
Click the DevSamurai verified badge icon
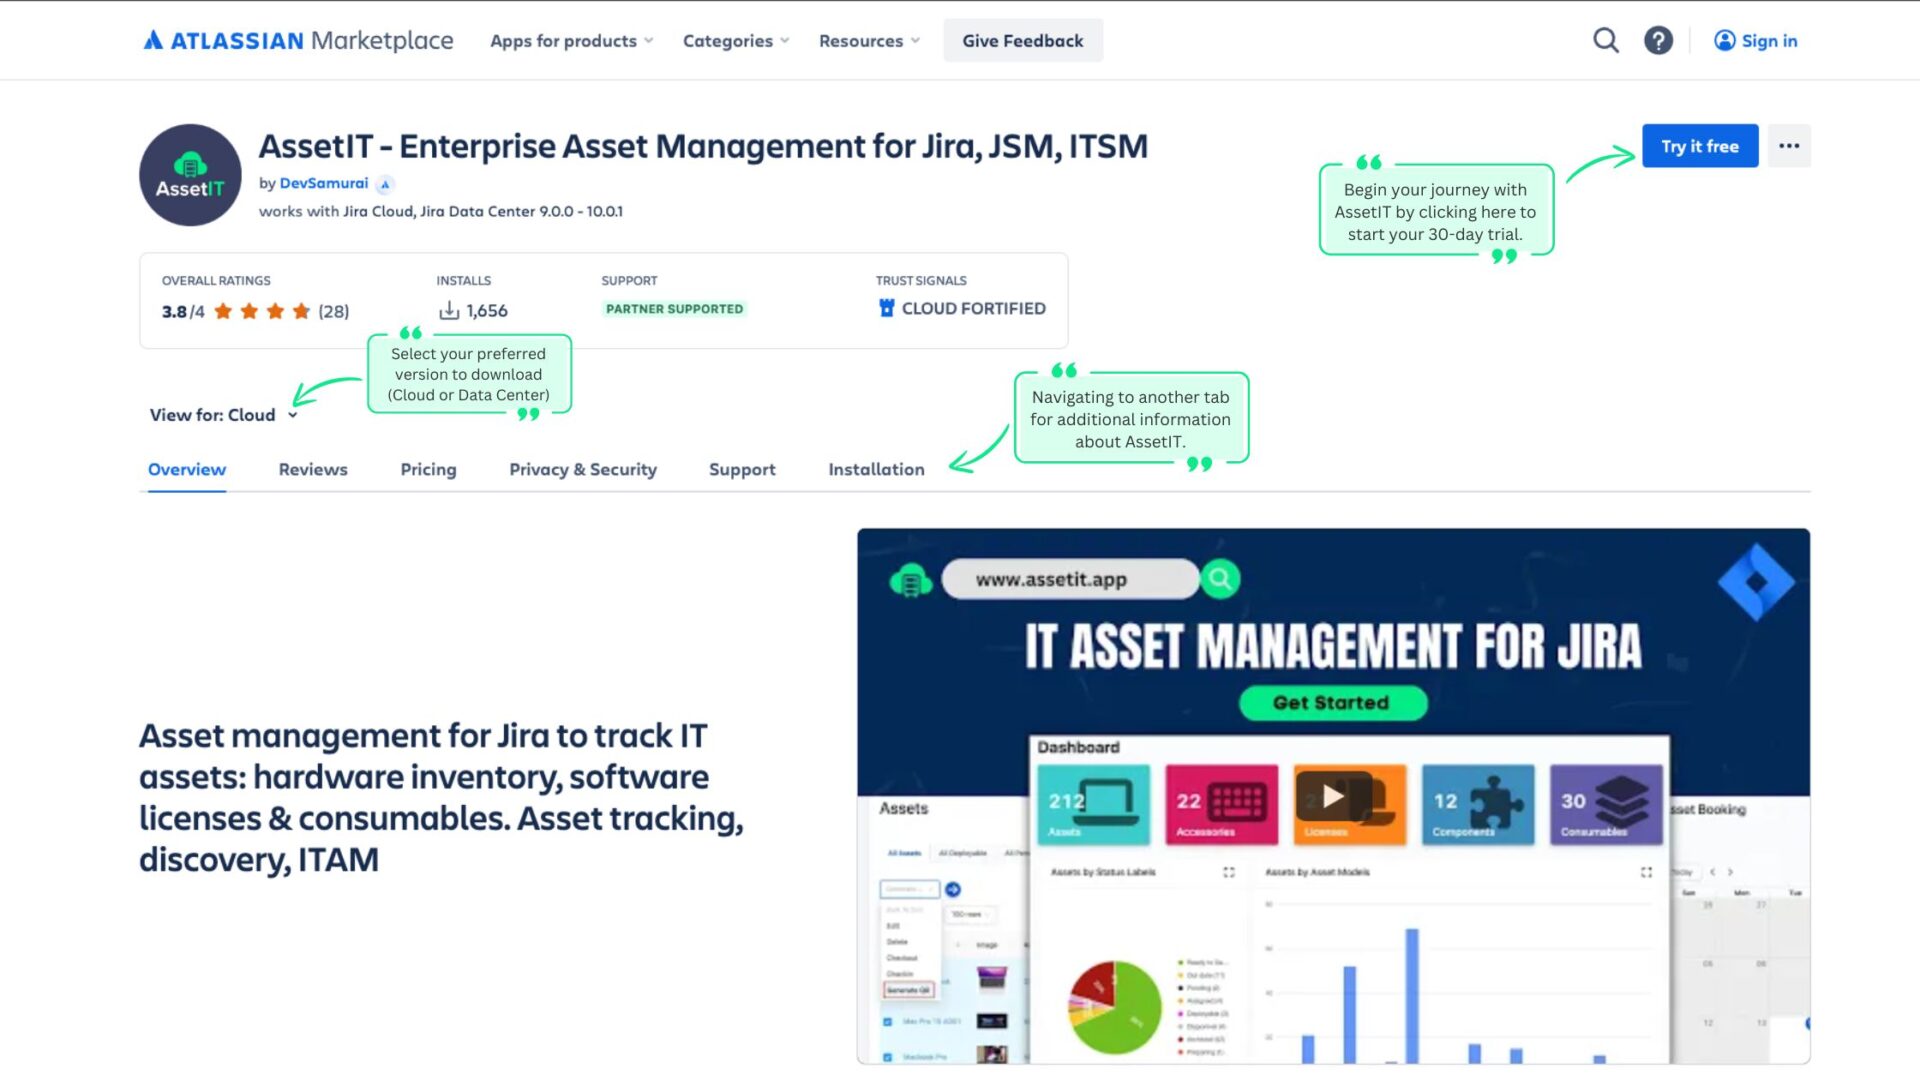[x=385, y=183]
